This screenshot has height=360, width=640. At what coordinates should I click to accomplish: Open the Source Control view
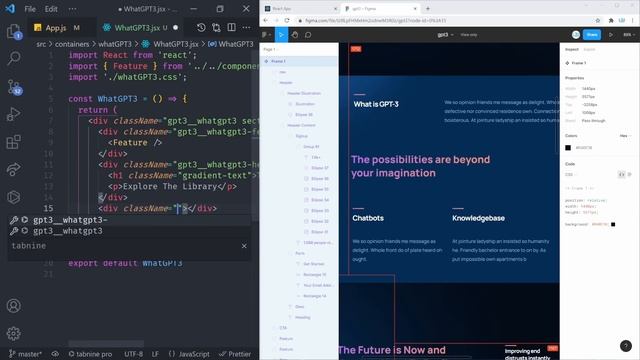[13, 87]
